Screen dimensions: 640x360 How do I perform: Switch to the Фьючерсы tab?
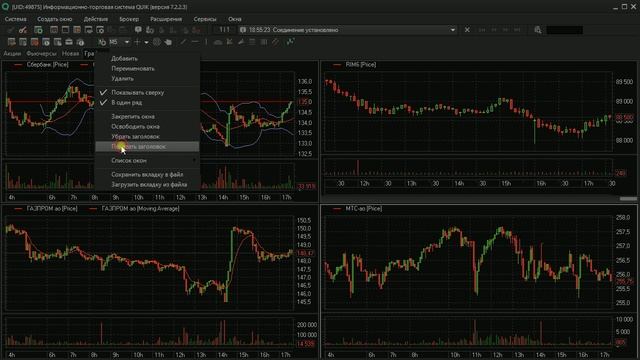41,53
